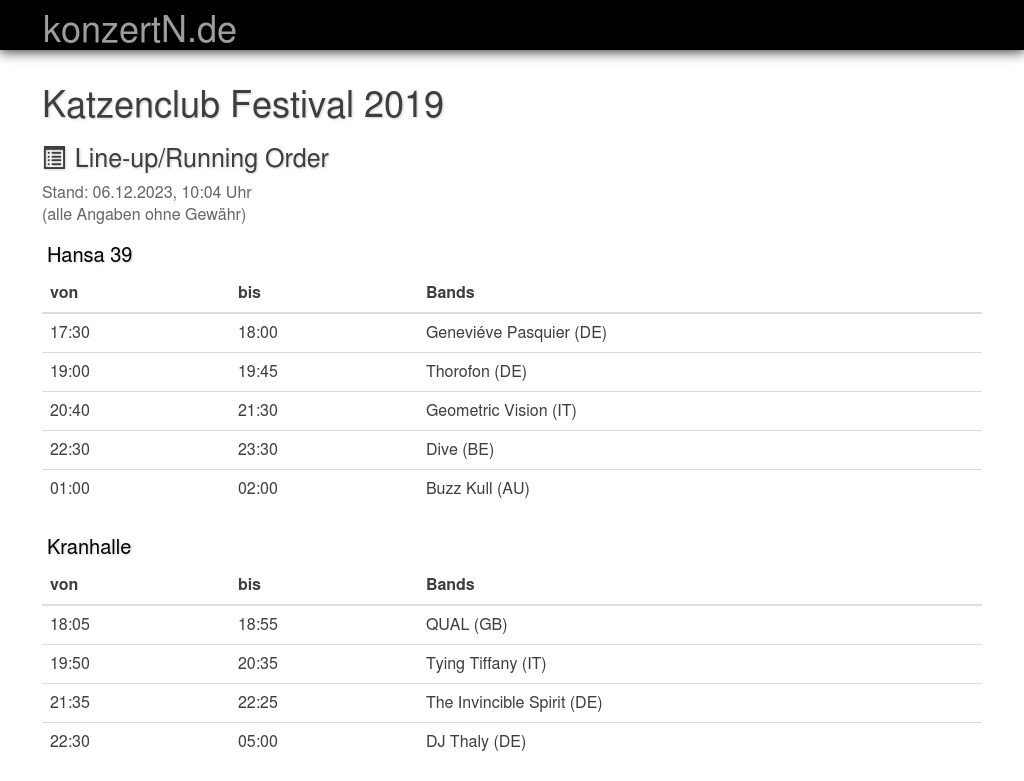The height and width of the screenshot is (781, 1024).
Task: Click the Bands column header under Hansa 39
Action: coord(450,292)
